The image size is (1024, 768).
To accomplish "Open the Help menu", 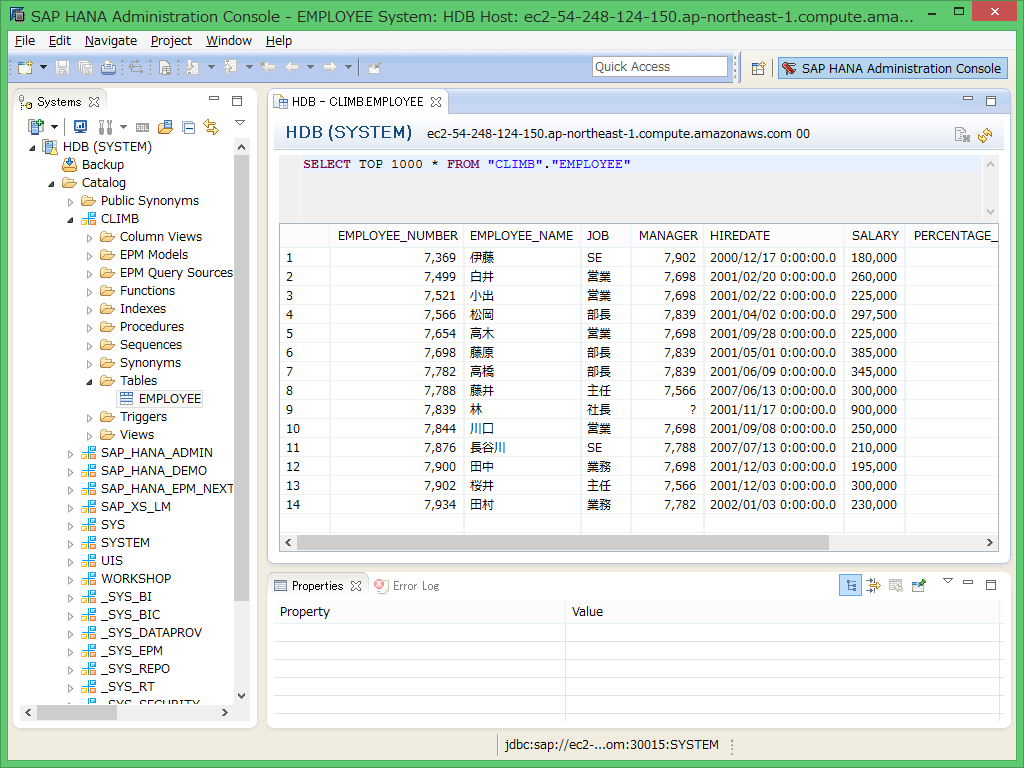I will pos(279,40).
